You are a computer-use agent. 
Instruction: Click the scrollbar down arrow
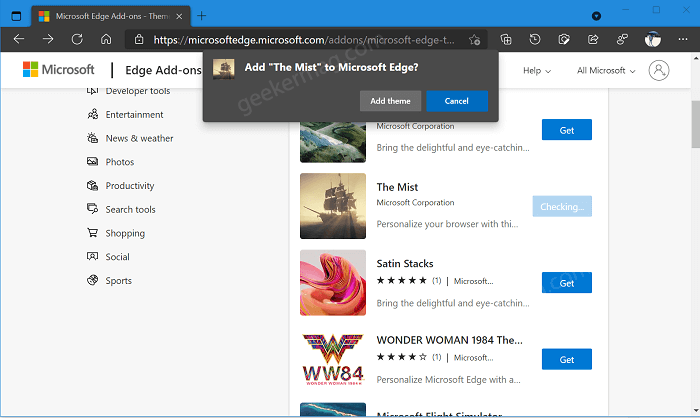click(696, 410)
